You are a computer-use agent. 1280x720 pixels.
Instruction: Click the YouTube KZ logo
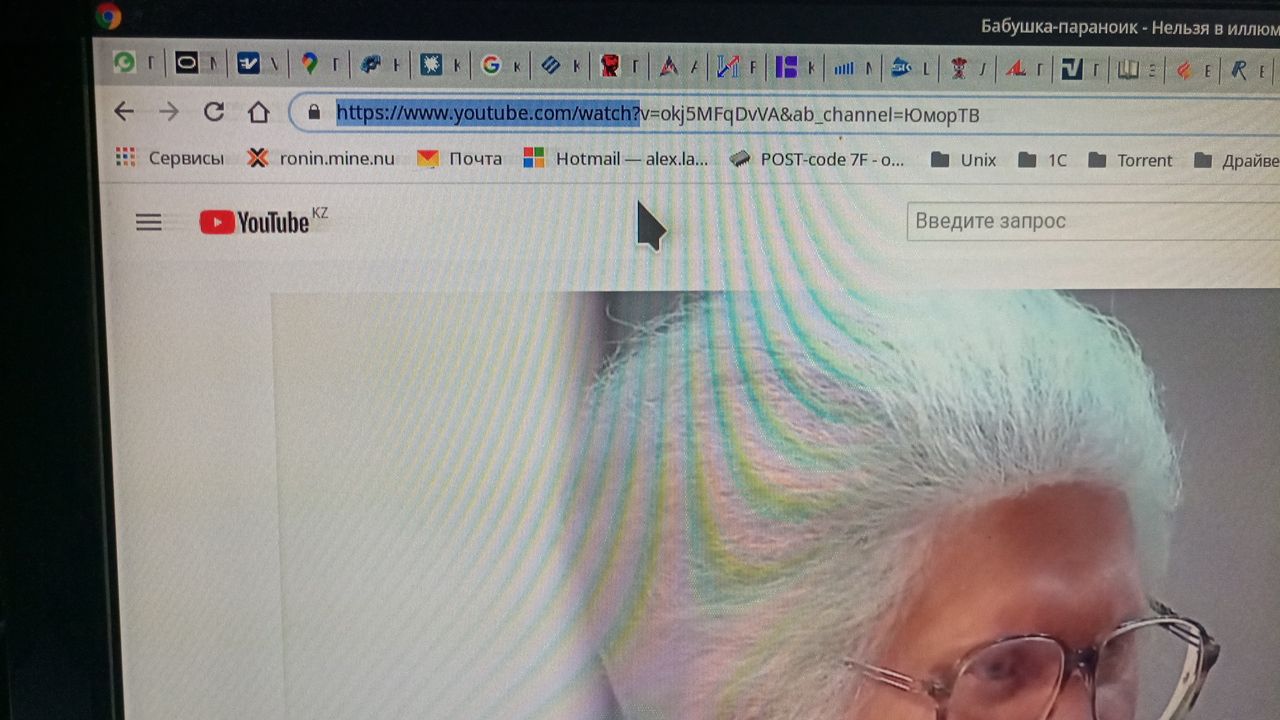pos(263,221)
